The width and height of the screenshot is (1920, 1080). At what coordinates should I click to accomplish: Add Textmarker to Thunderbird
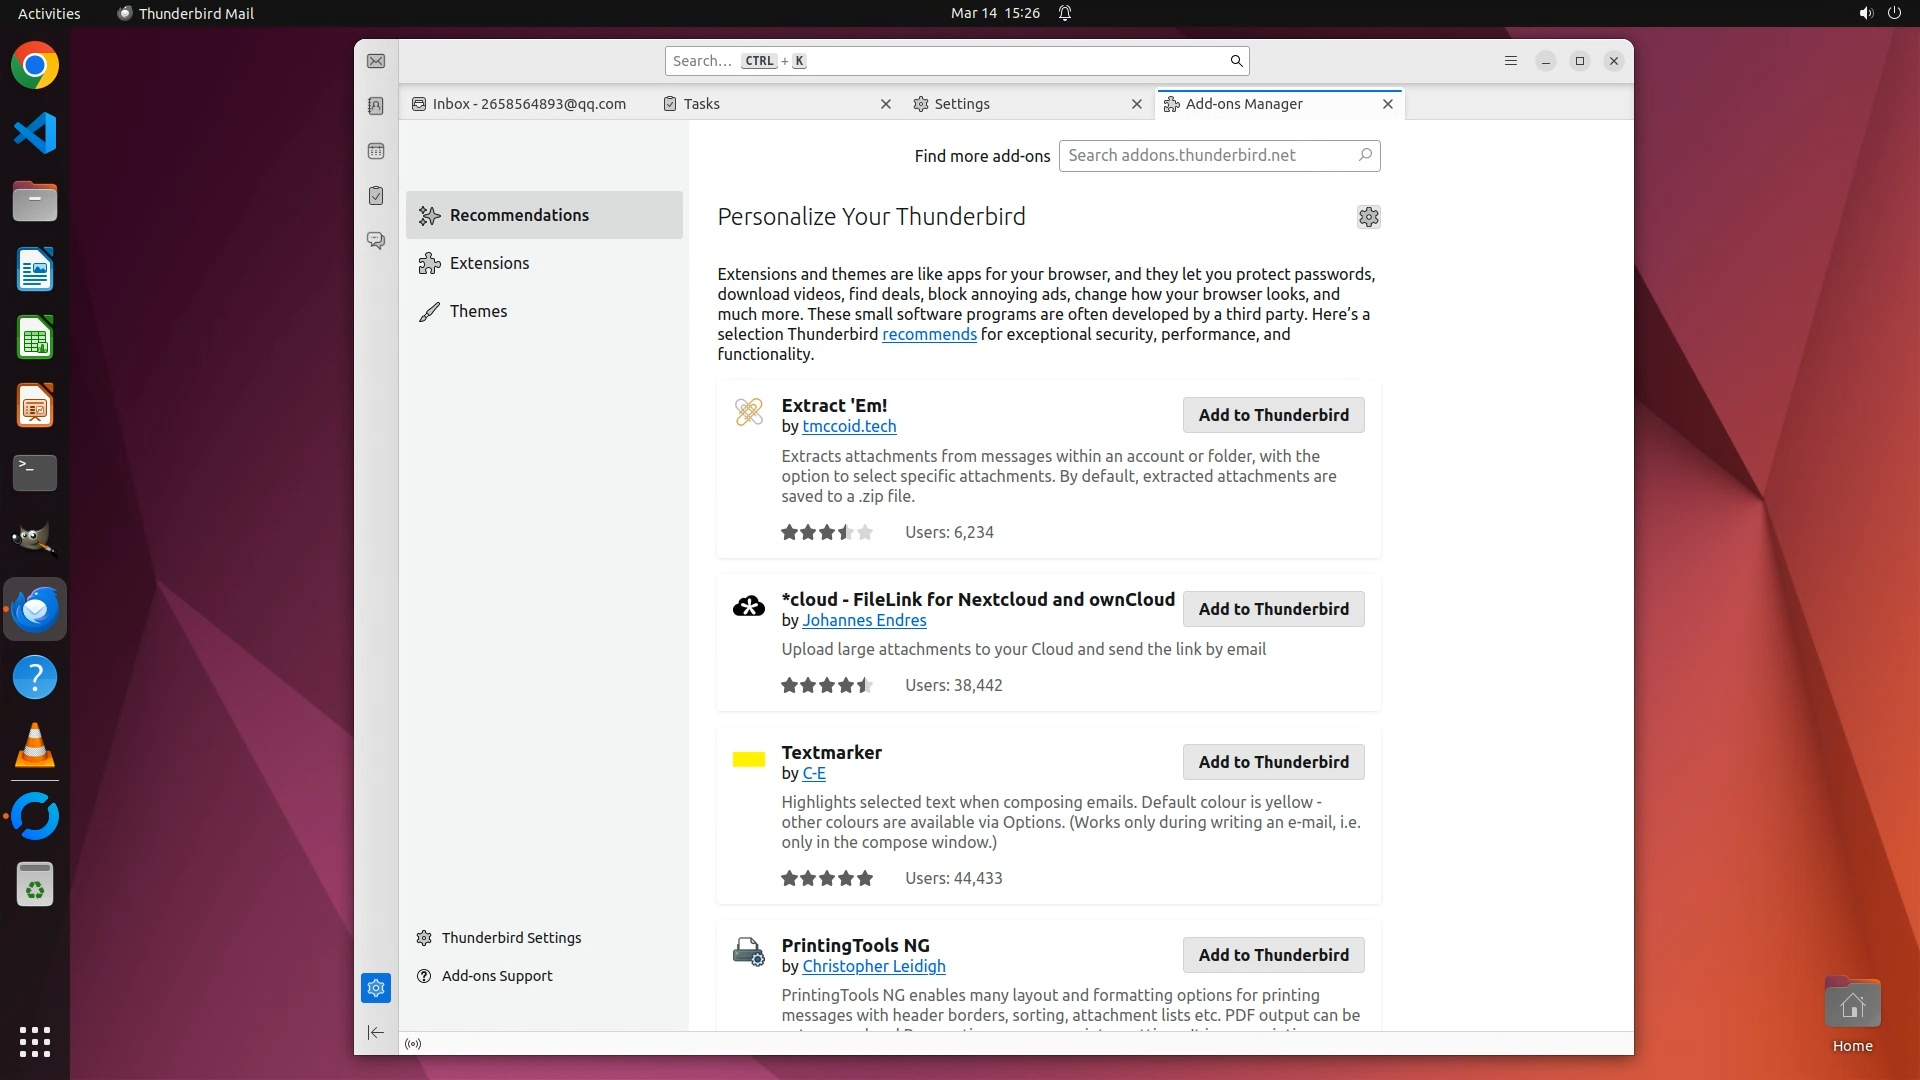pyautogui.click(x=1273, y=762)
